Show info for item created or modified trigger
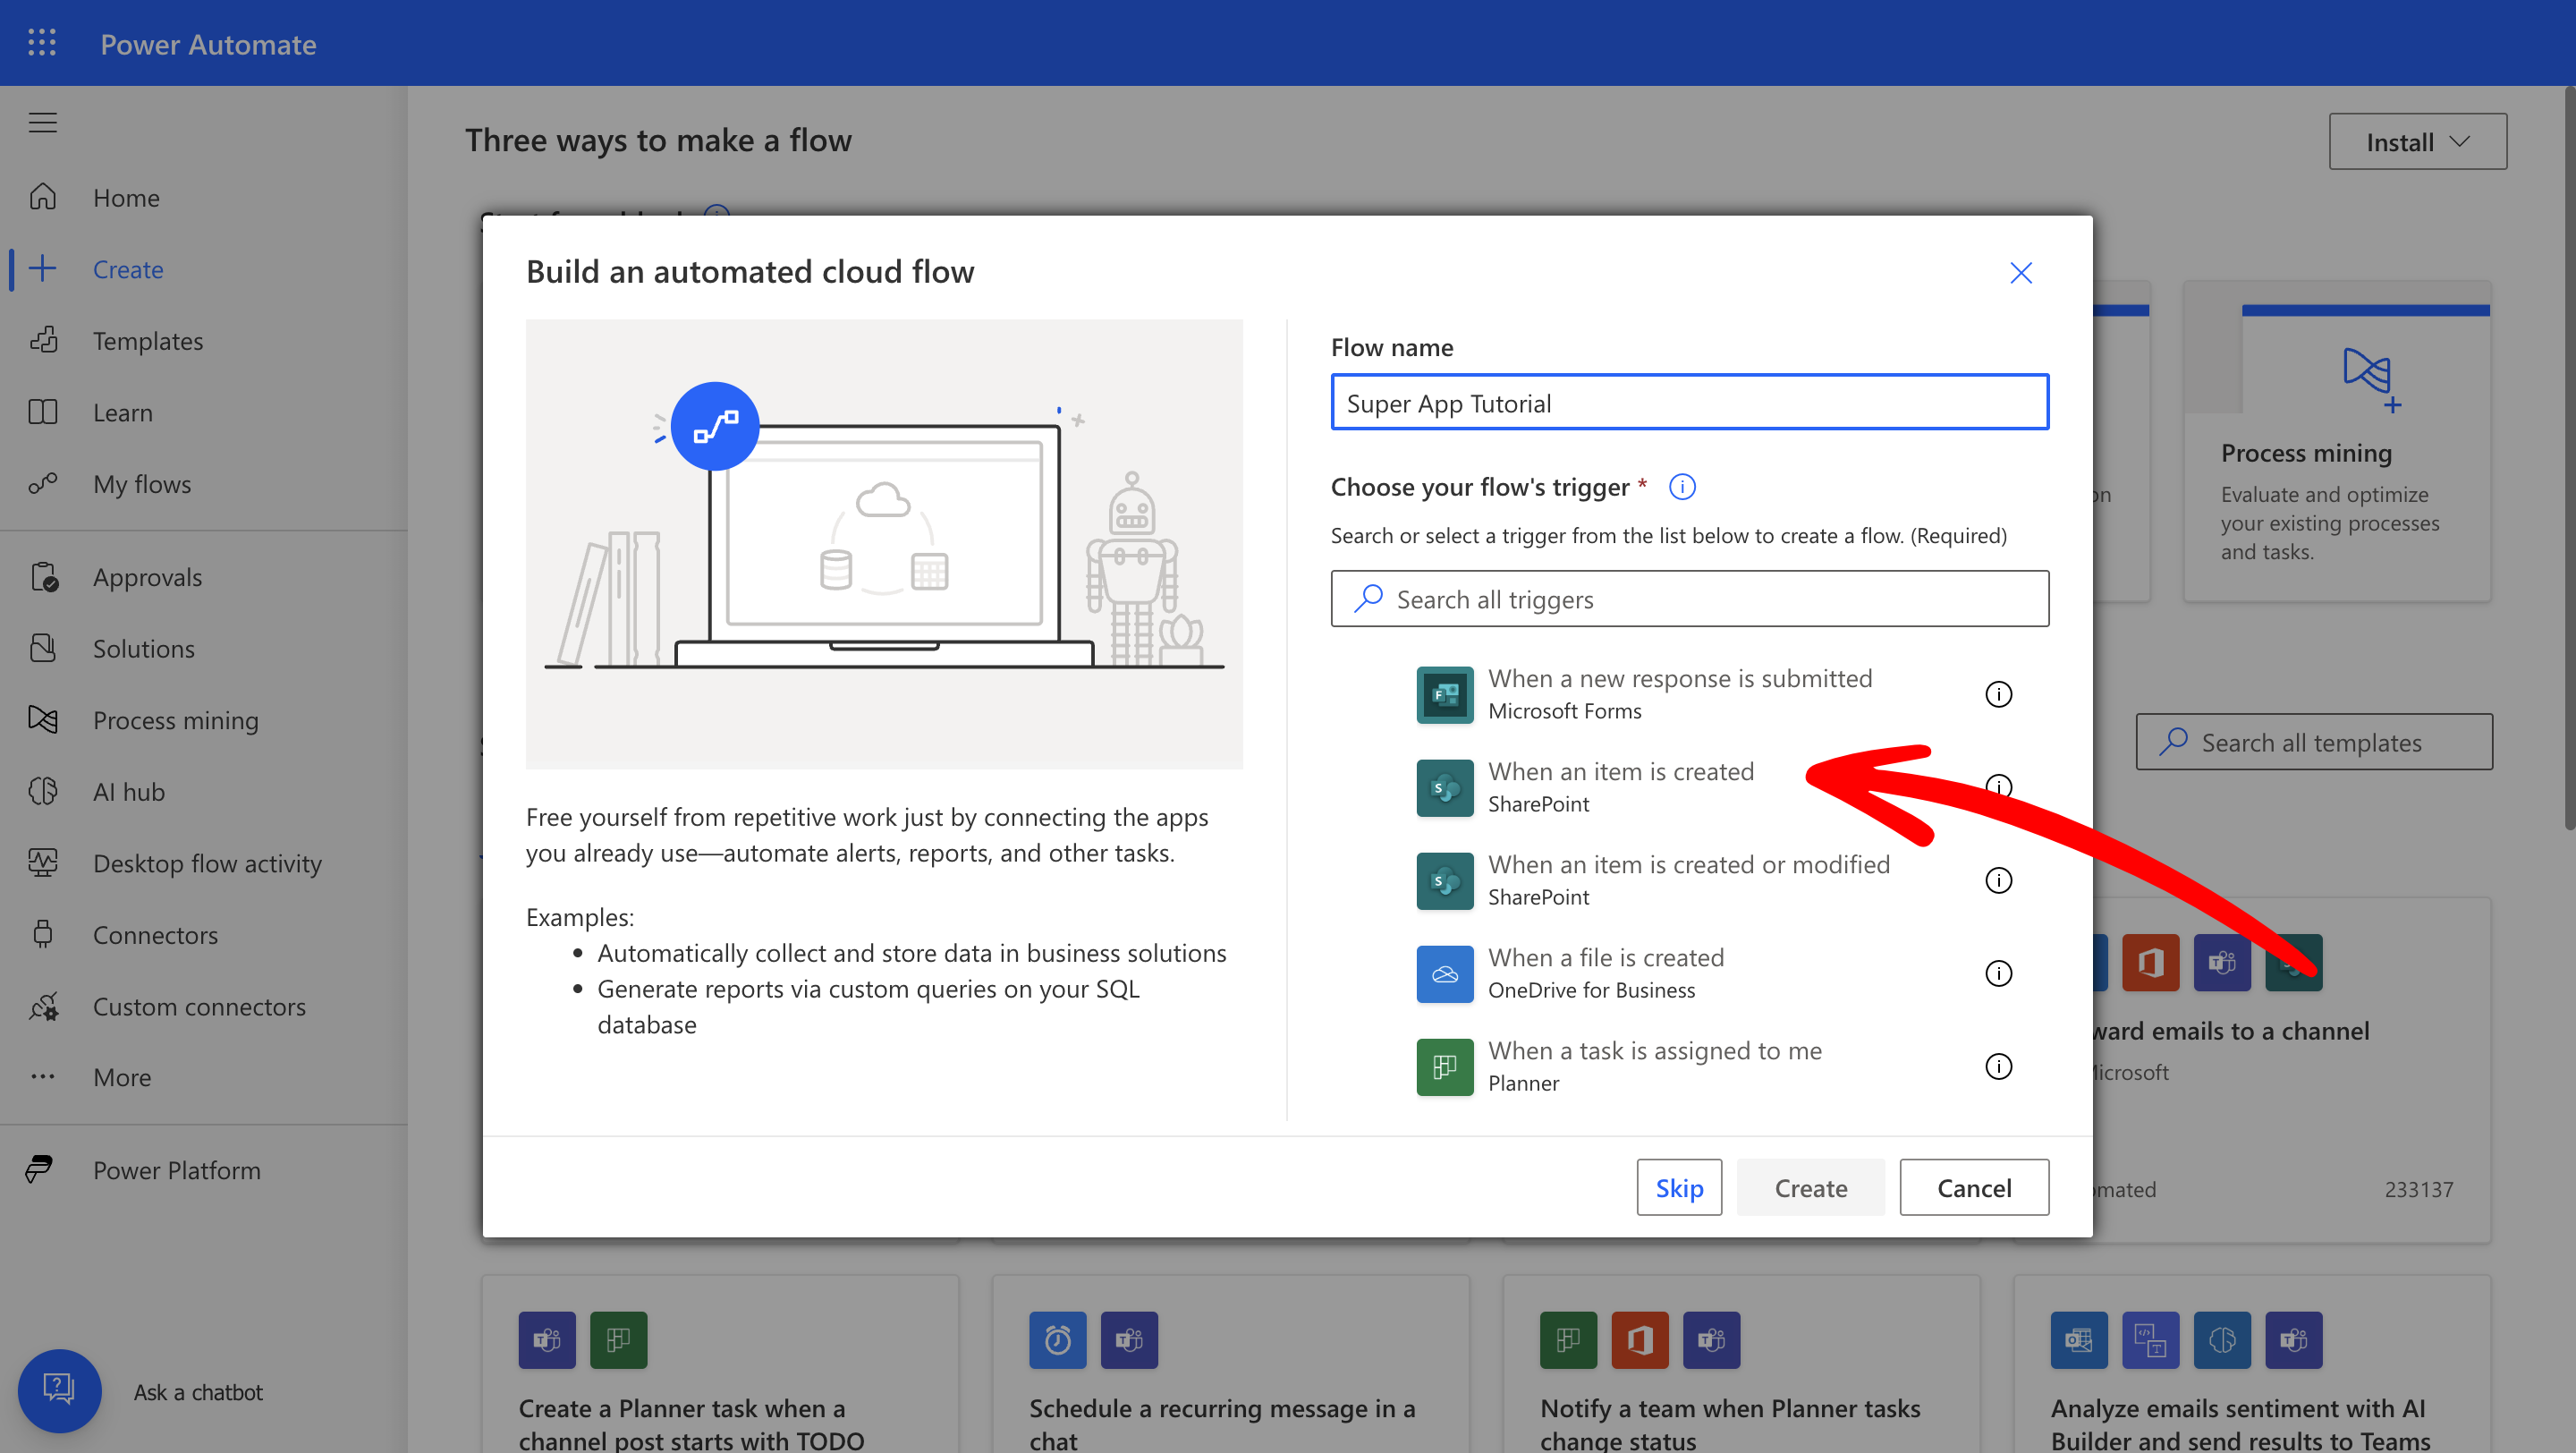The height and width of the screenshot is (1453, 2576). pos(1997,880)
